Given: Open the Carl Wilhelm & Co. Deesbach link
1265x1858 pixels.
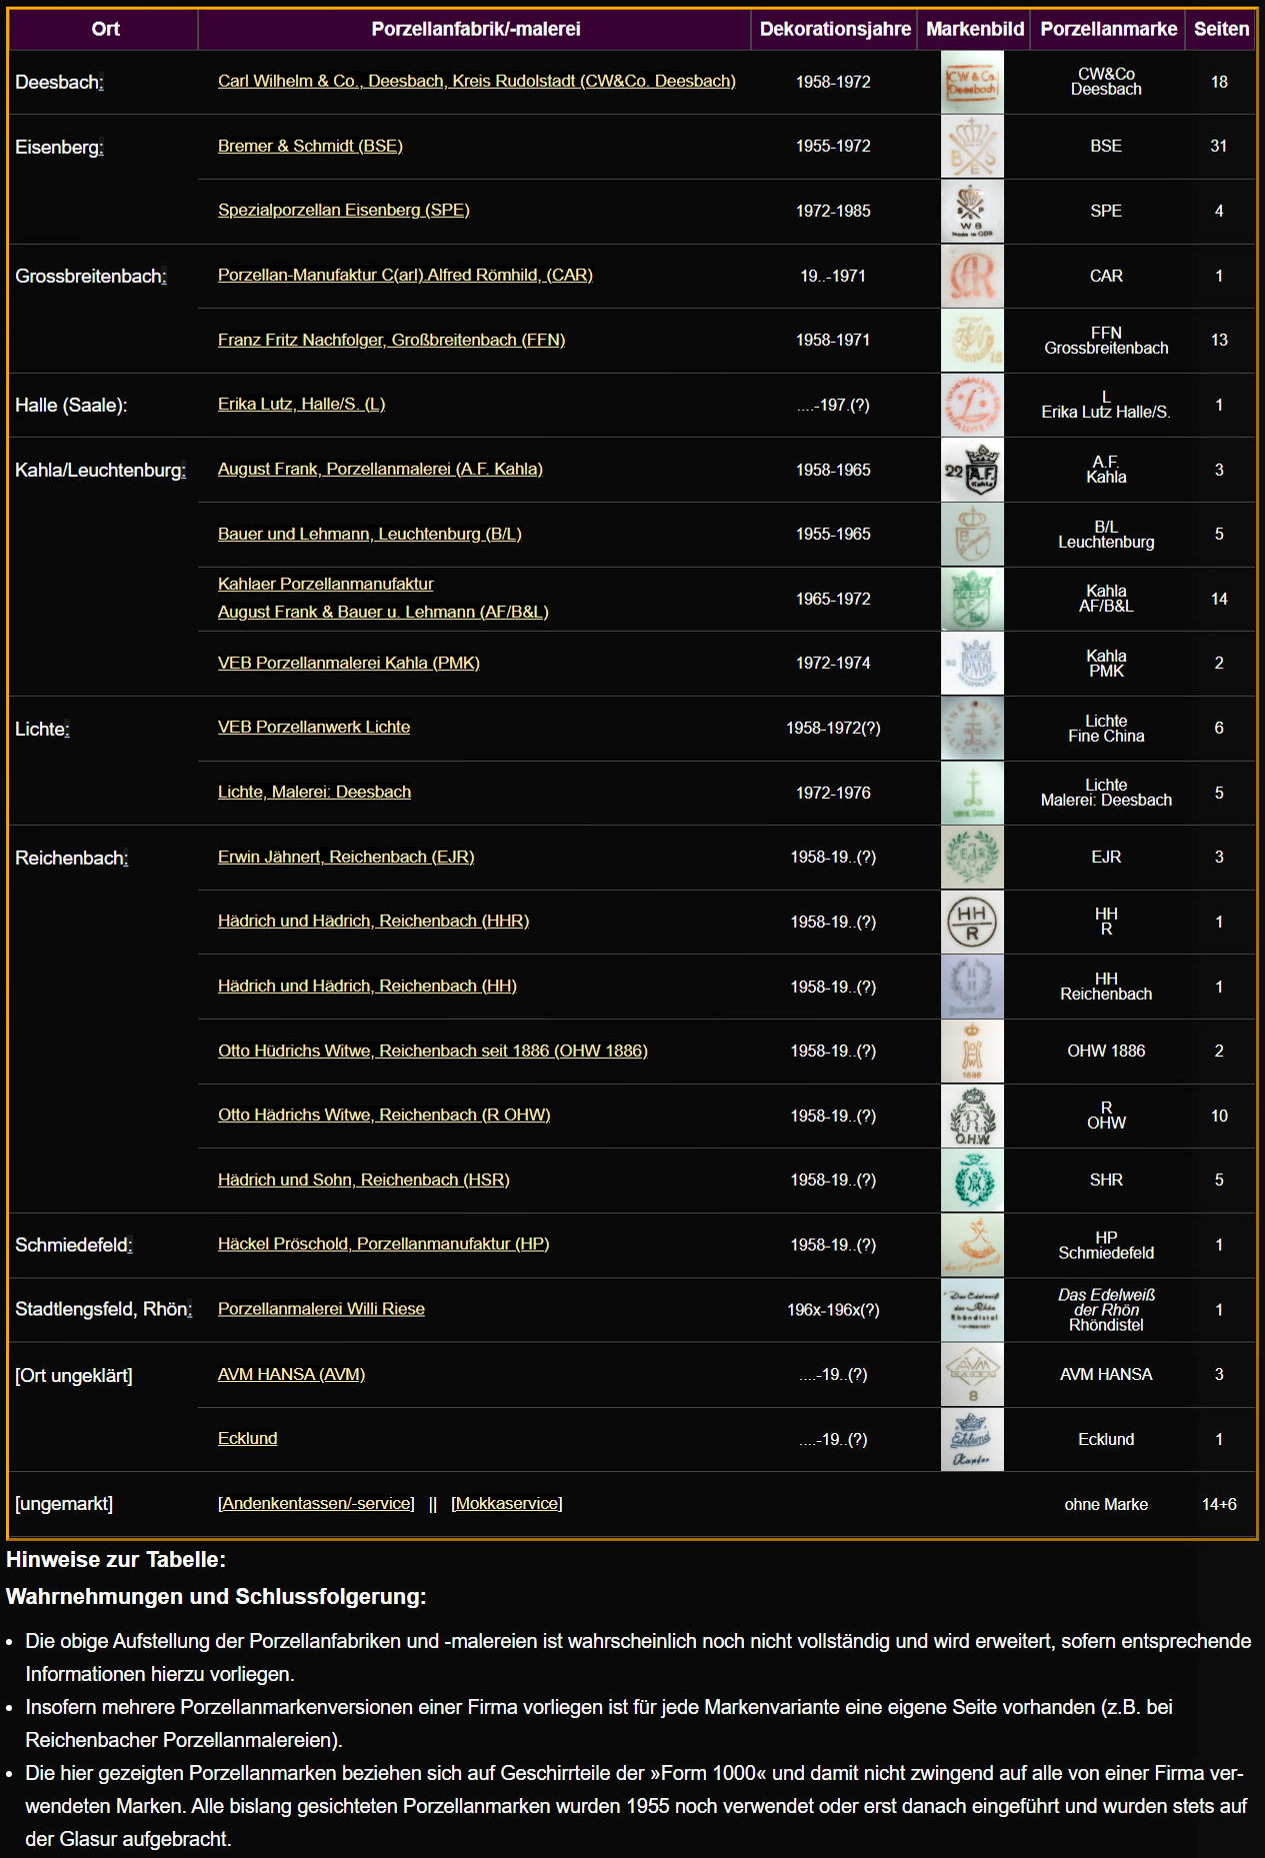Looking at the screenshot, I should 477,81.
